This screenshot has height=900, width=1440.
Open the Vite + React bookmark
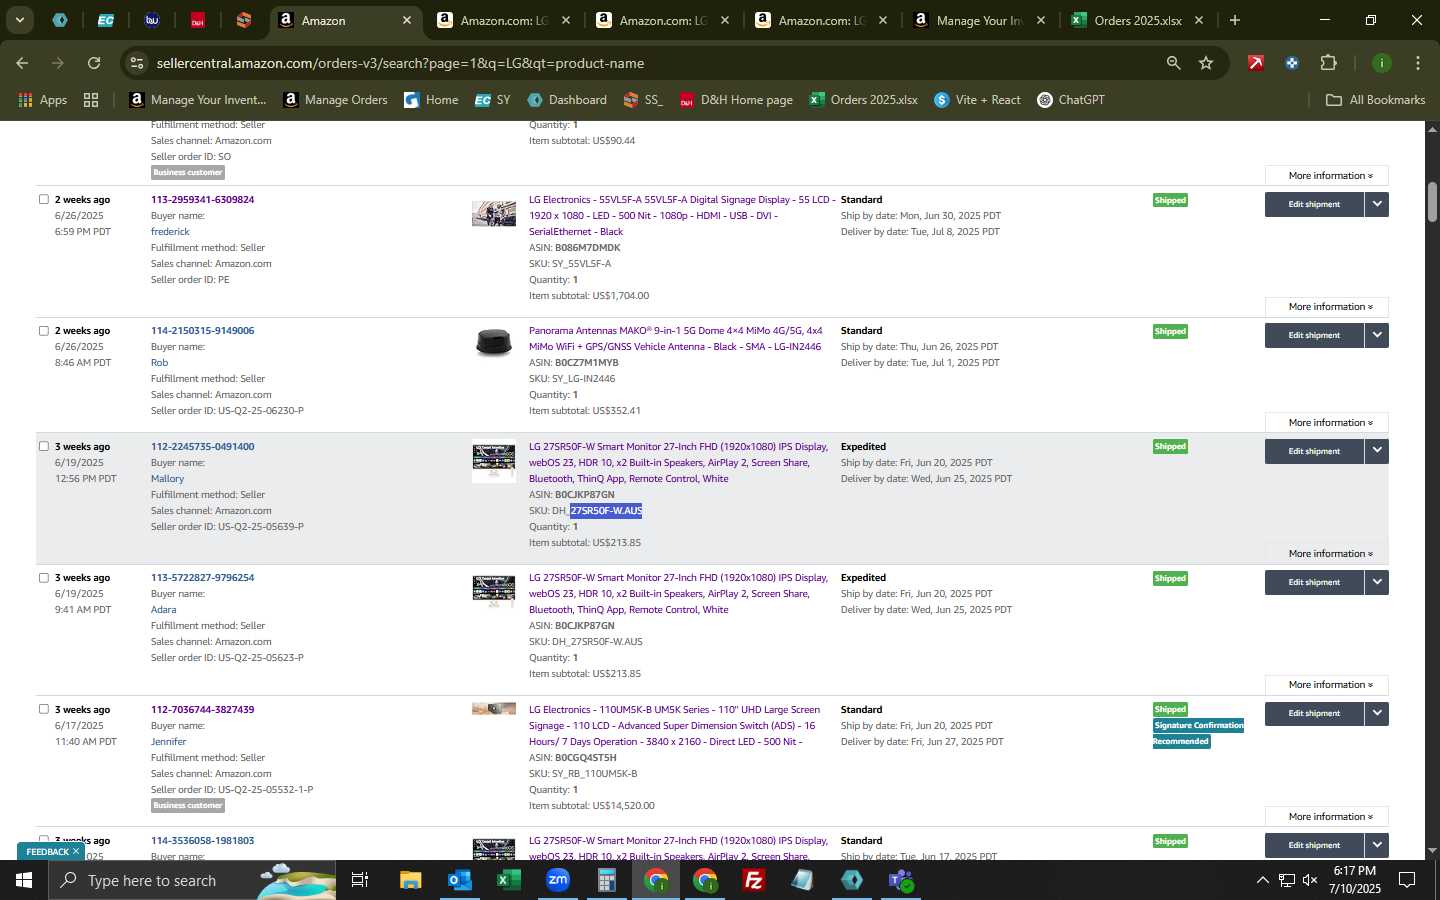click(x=977, y=100)
